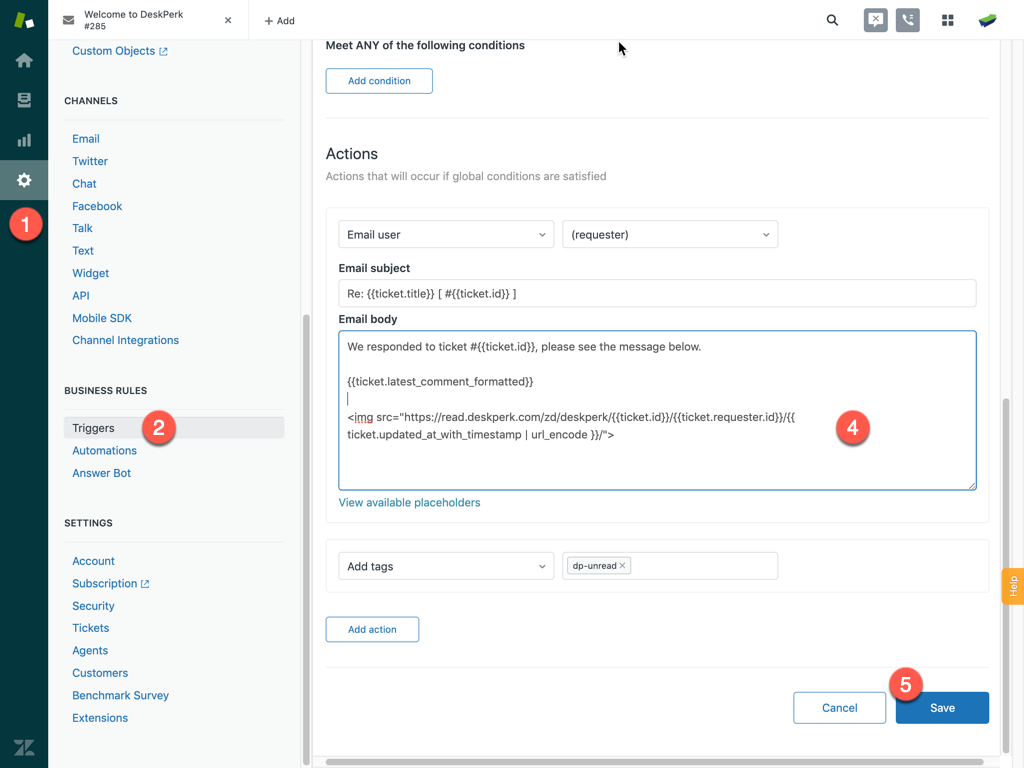Remove the dp-unread tag

(622, 566)
